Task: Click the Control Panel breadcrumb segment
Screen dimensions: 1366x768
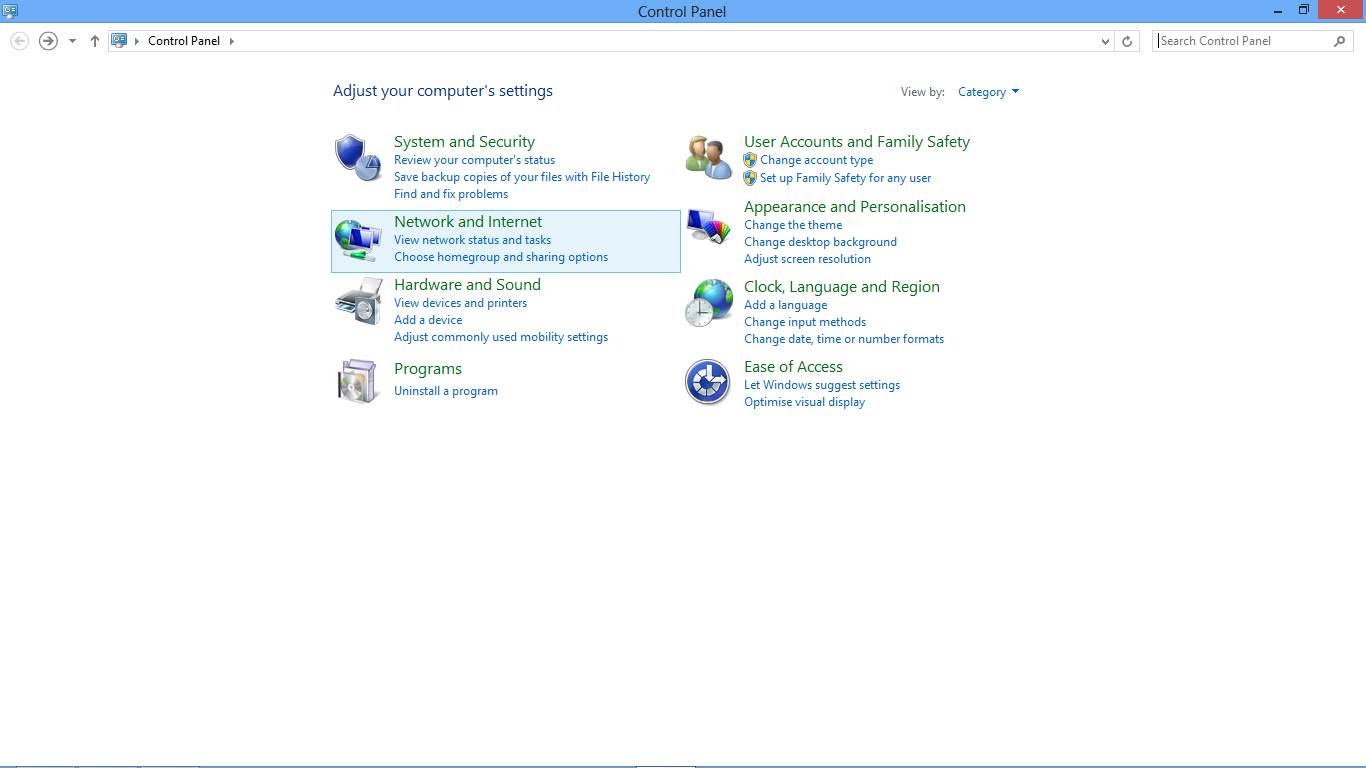Action: [184, 41]
